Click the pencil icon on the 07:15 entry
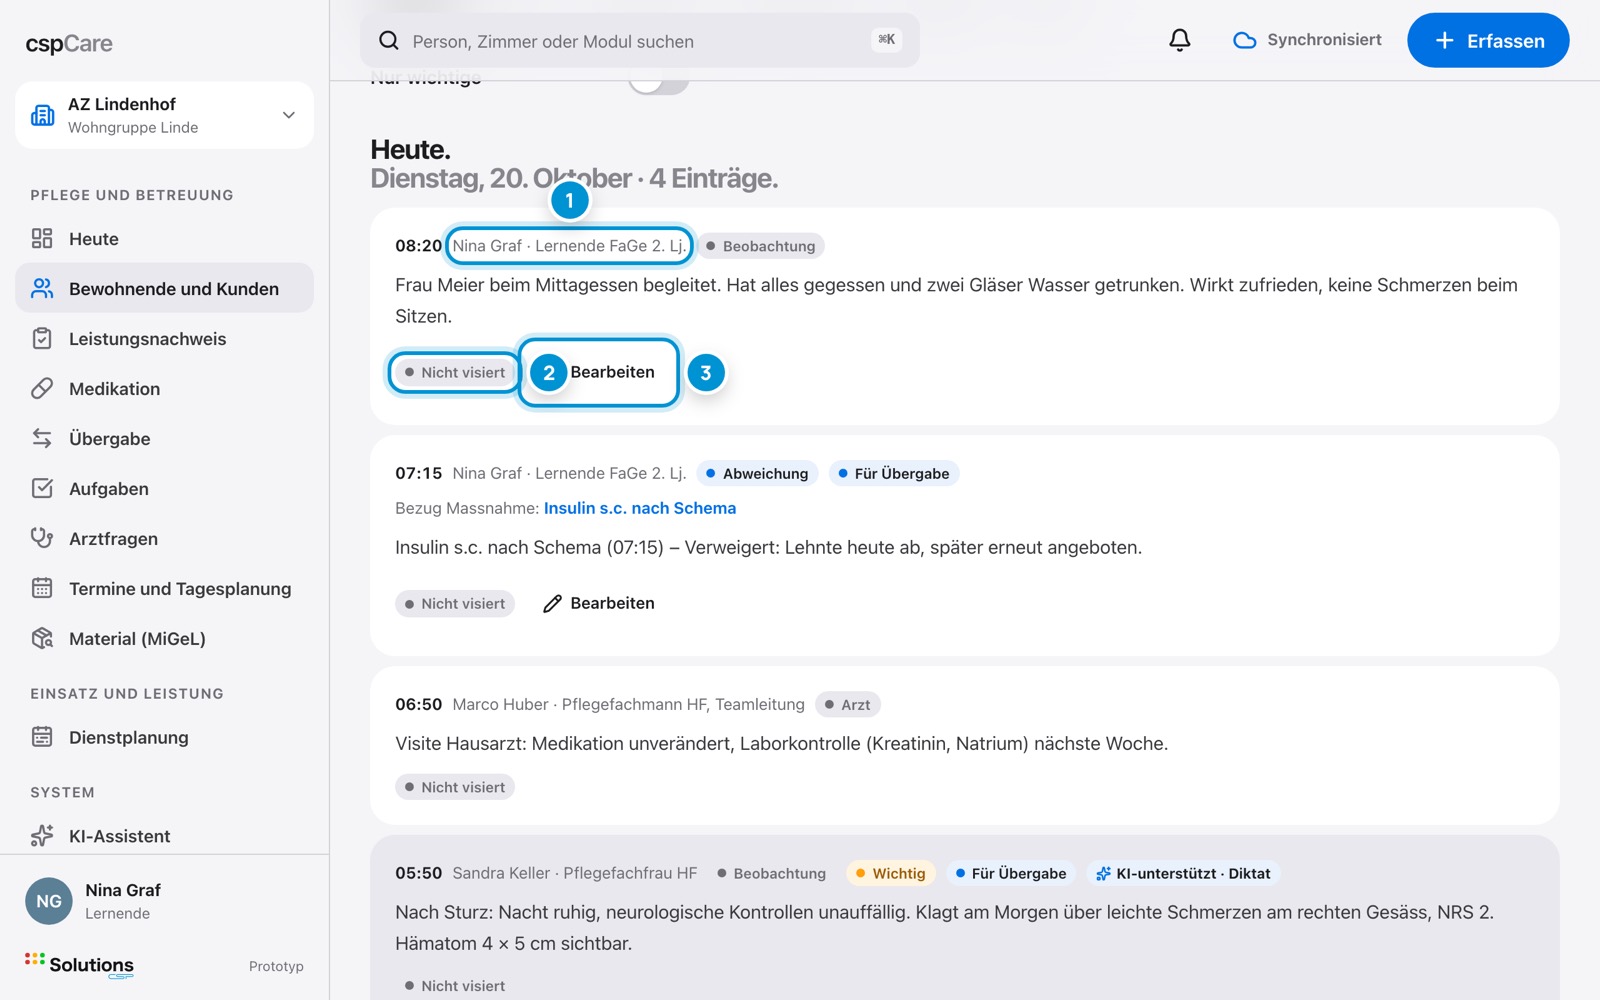Screen dimensions: 1600x1000 [552, 604]
